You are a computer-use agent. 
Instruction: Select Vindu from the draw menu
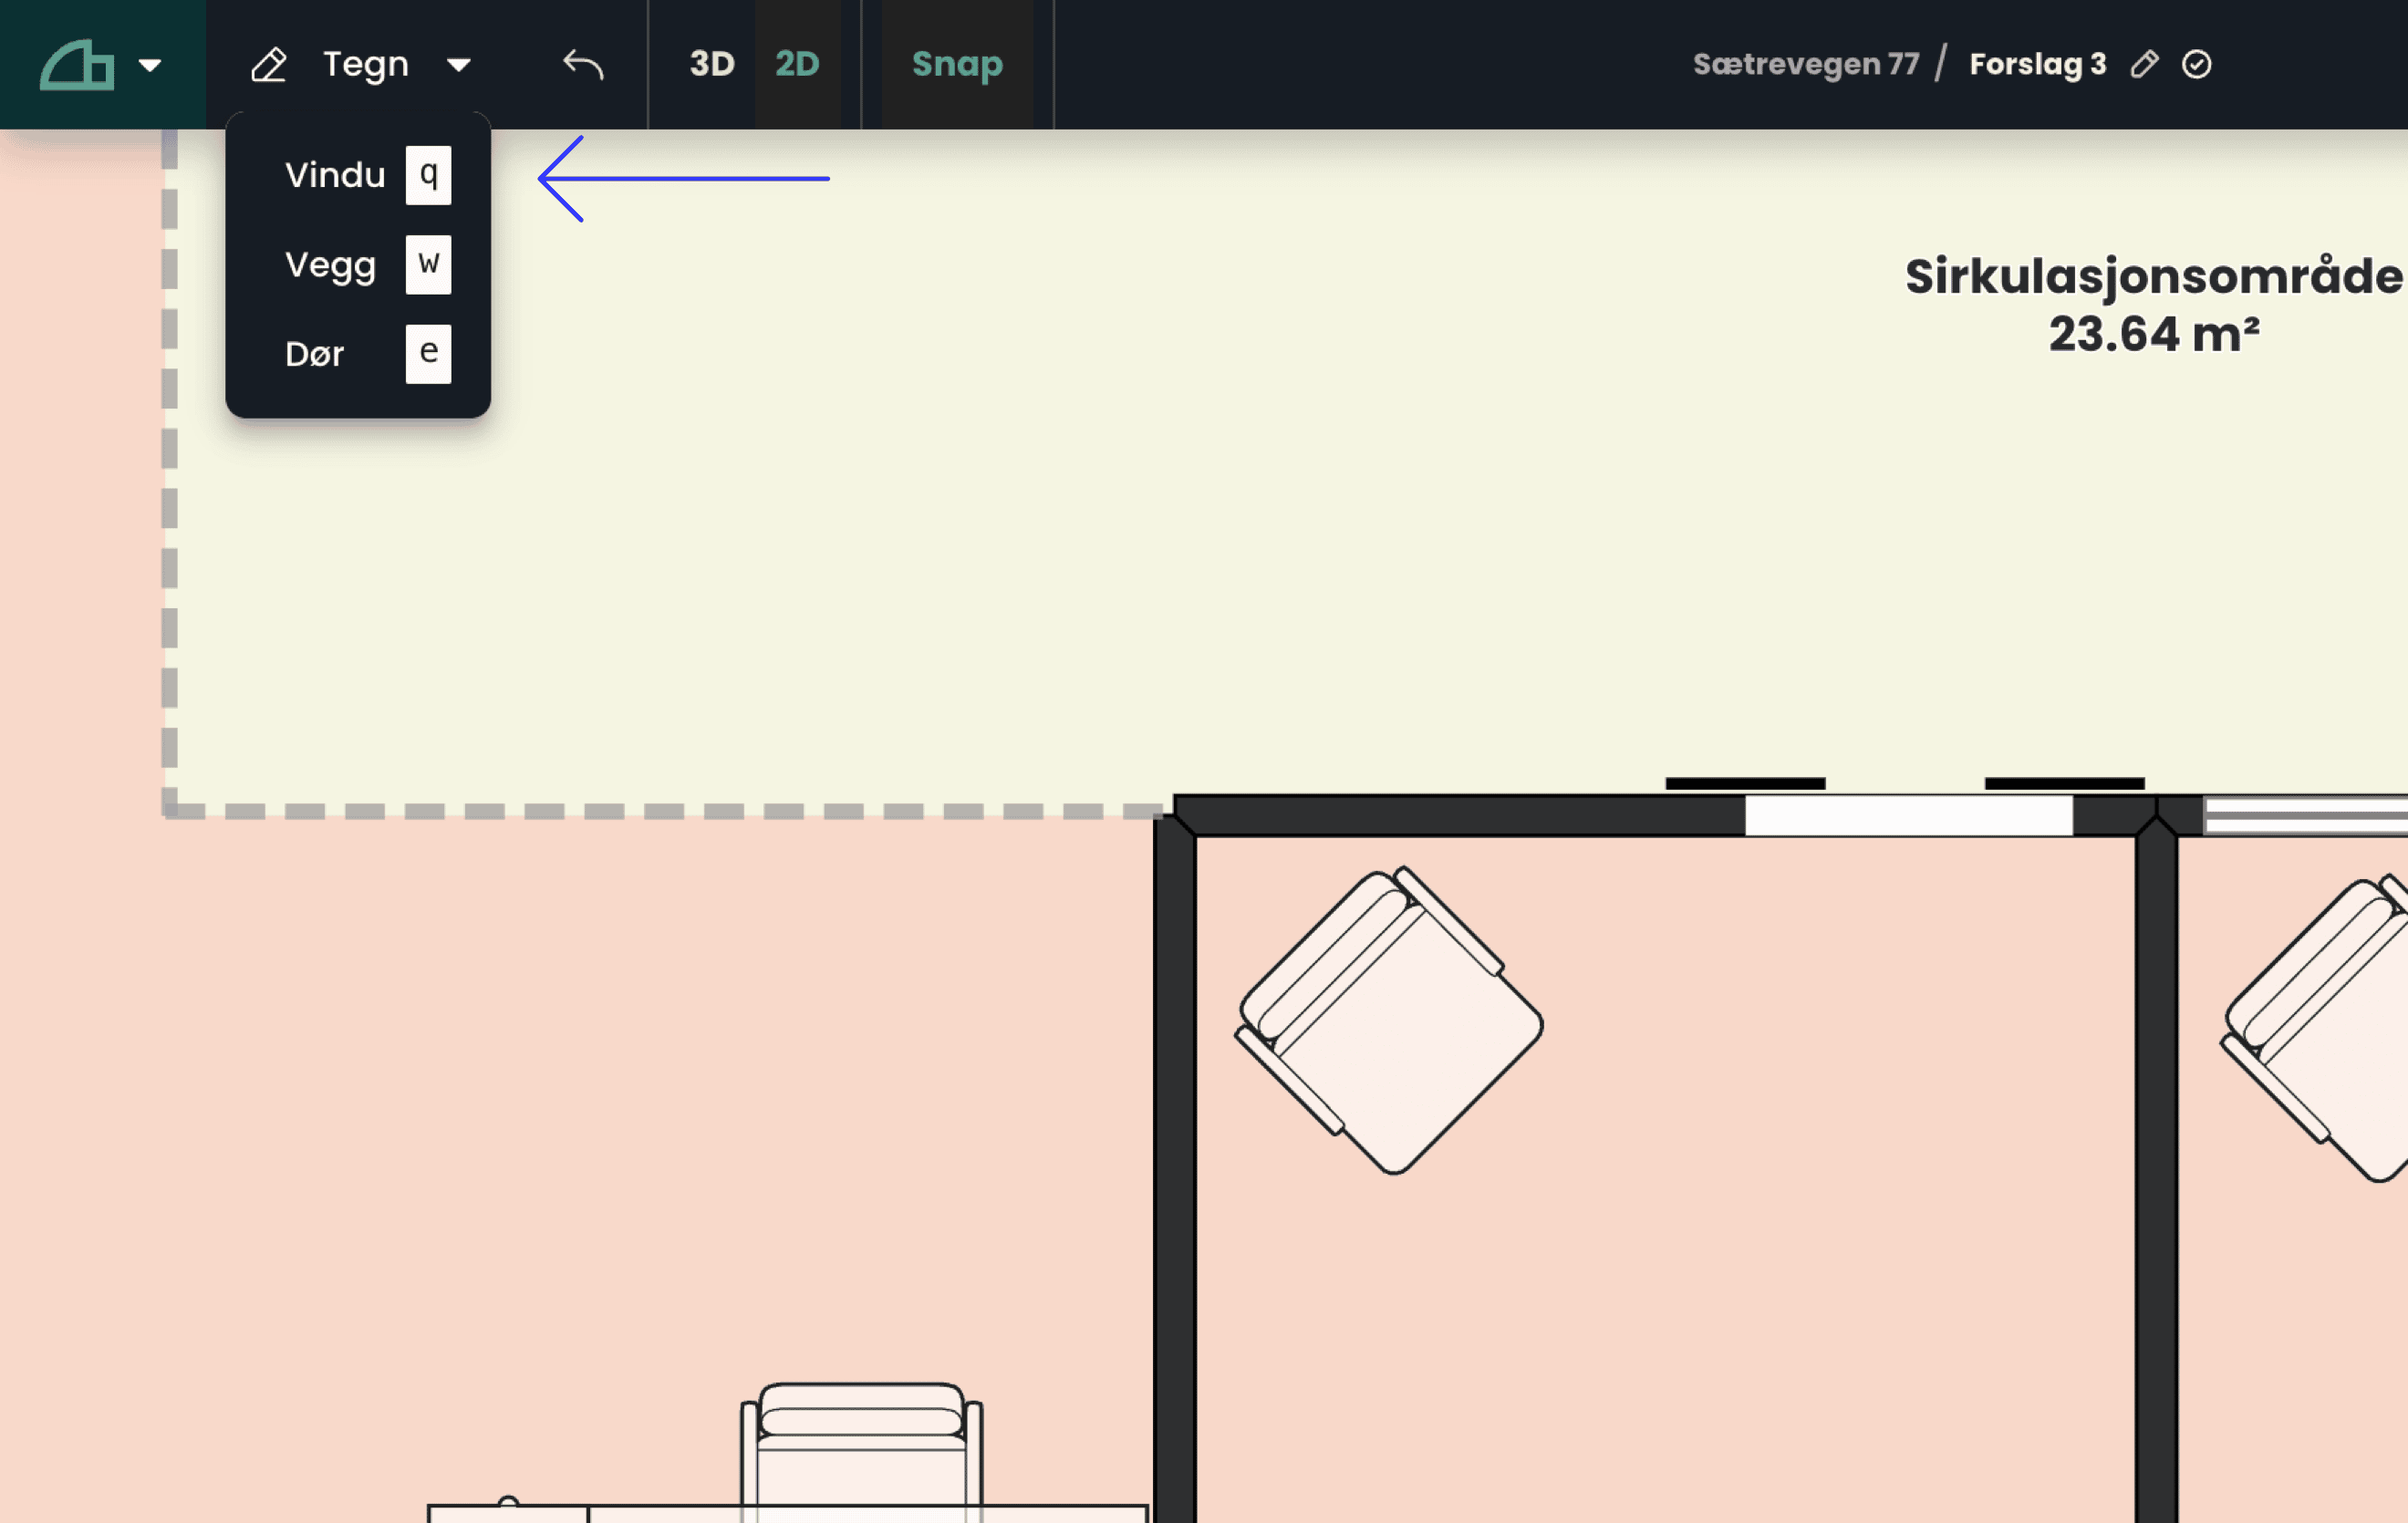click(335, 175)
